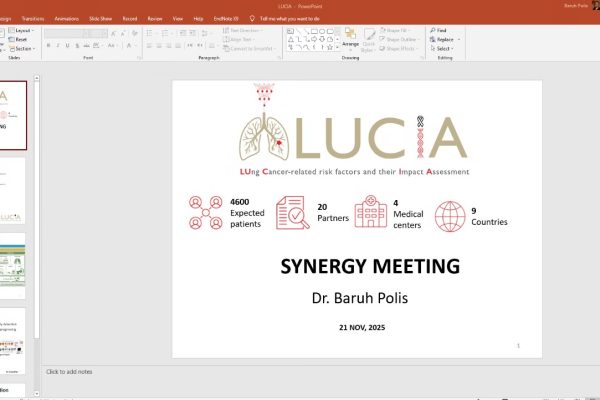
Task: Click the SYNERGY MEETING title text
Action: [x=370, y=266]
